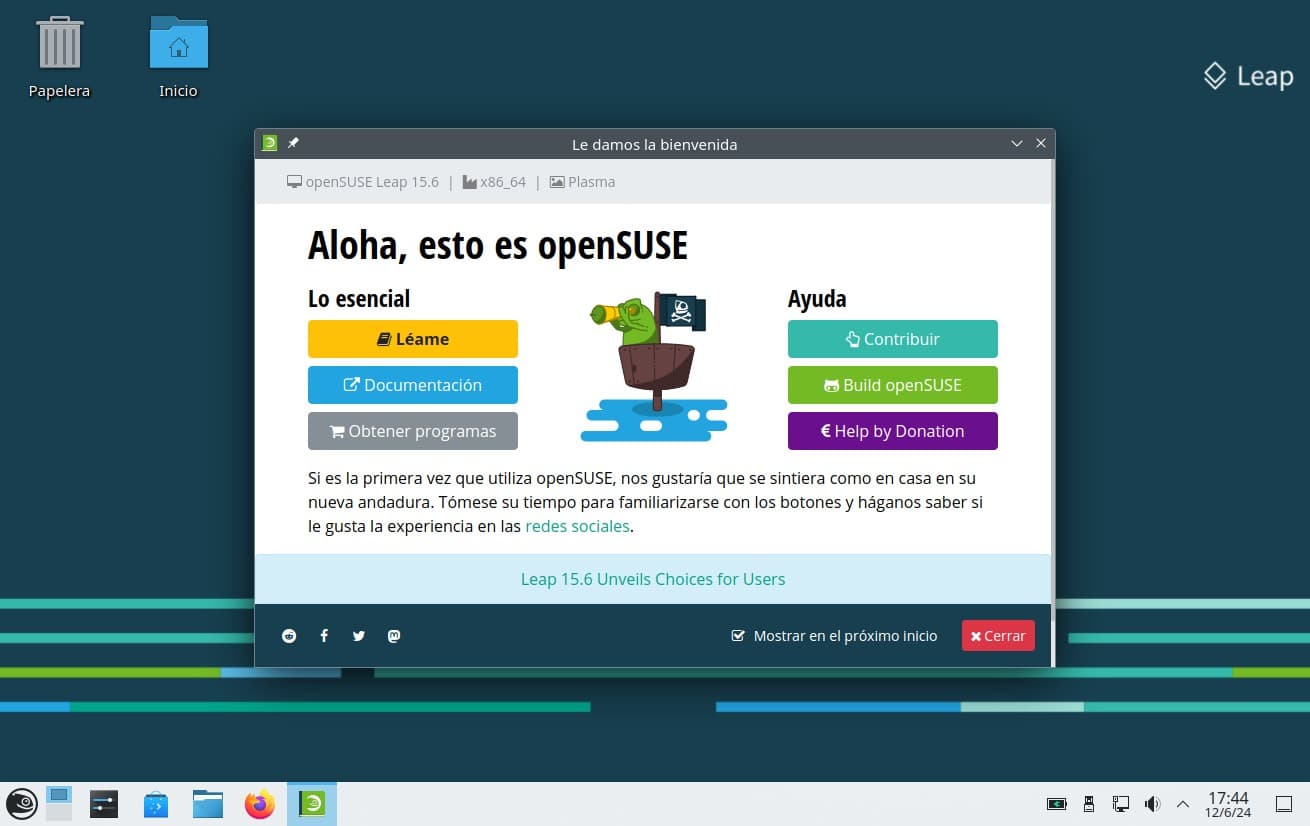The width and height of the screenshot is (1310, 826).
Task: Open the Facebook social icon
Action: tap(324, 636)
